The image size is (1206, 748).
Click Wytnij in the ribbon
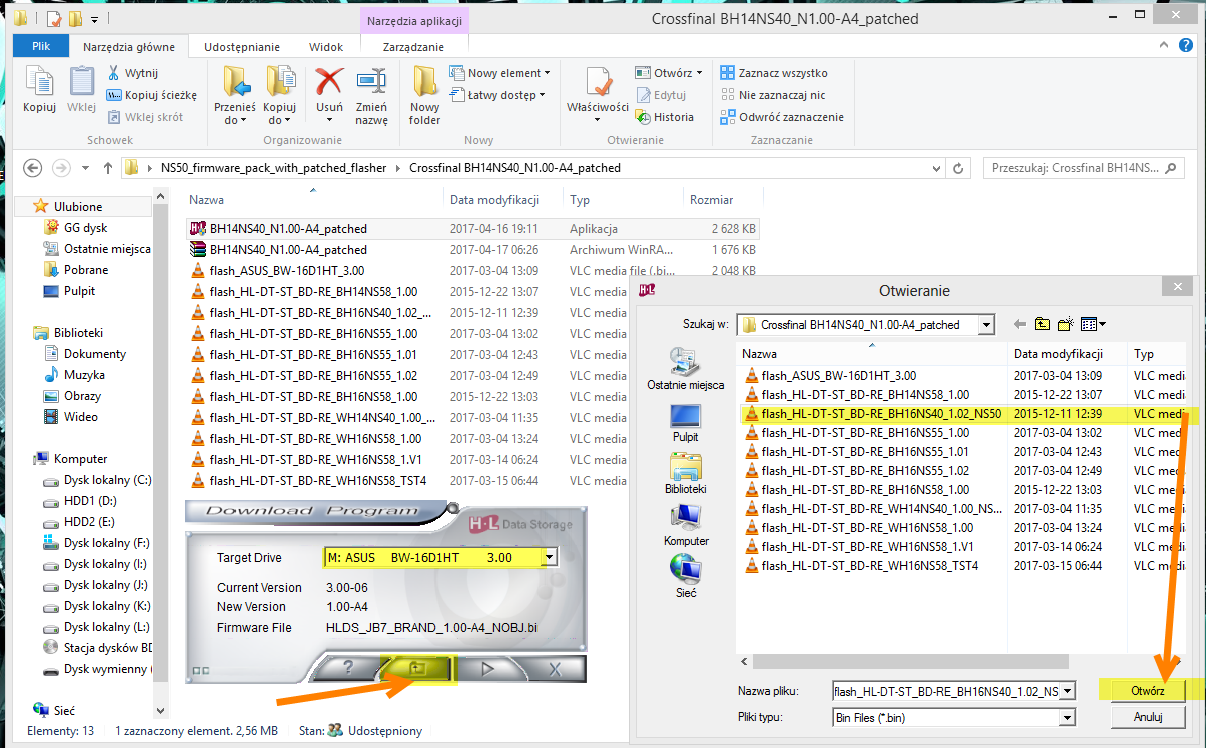pos(132,73)
